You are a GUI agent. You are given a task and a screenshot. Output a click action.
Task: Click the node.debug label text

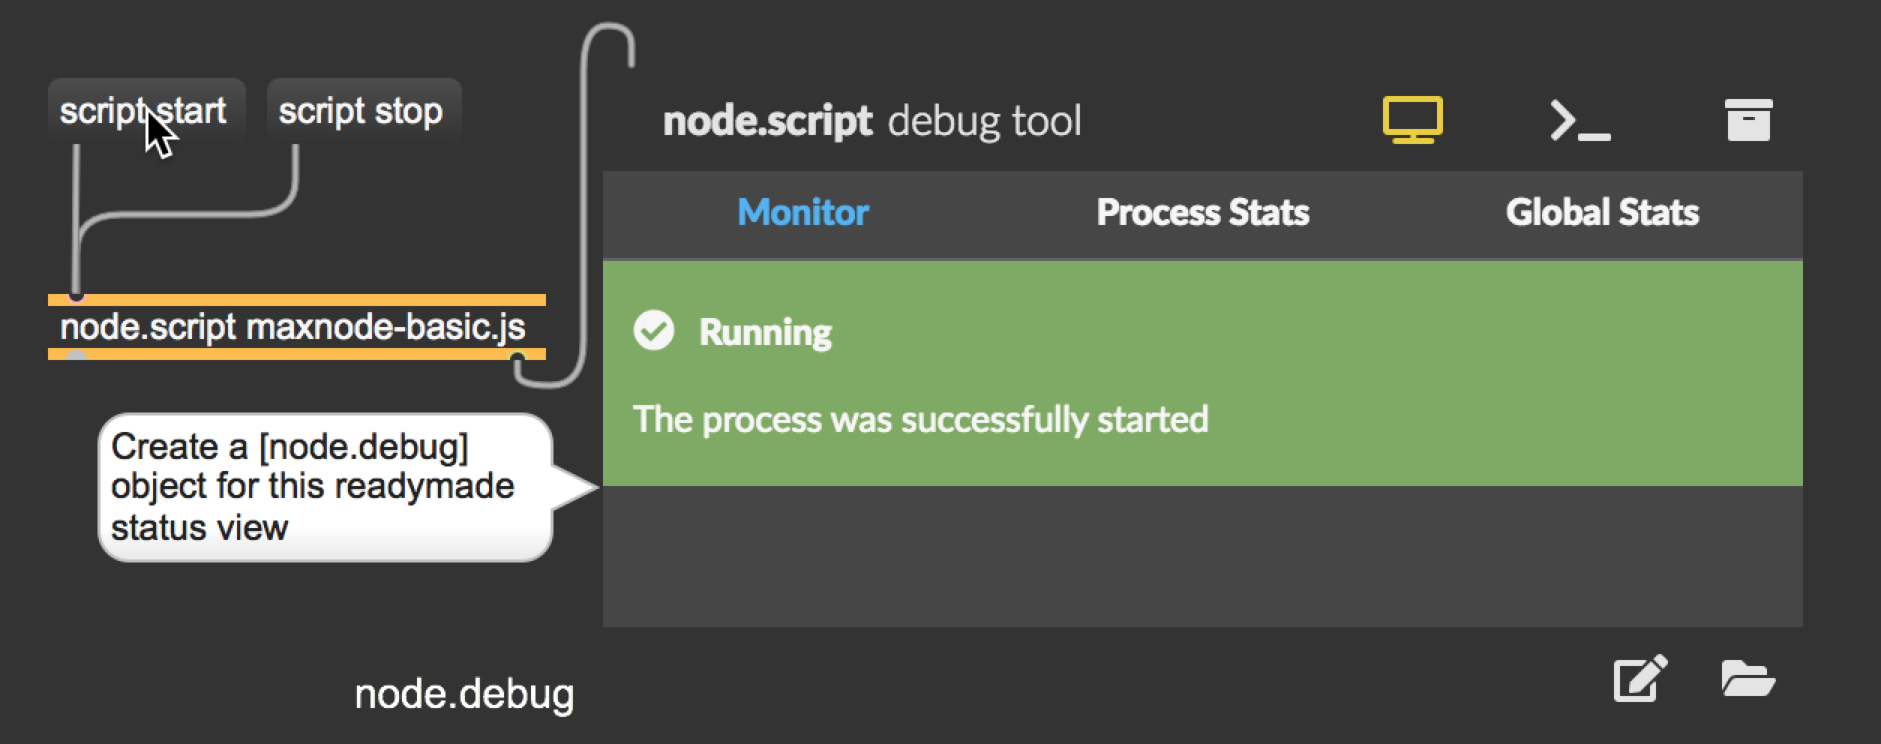point(464,694)
